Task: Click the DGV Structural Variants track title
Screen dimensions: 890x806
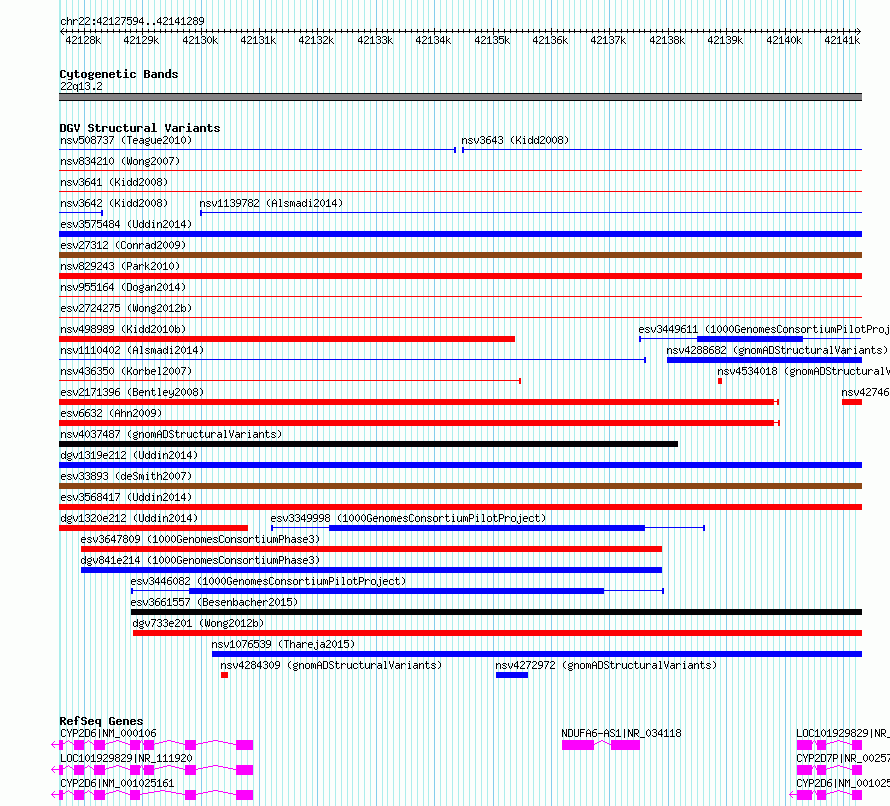Action: coord(140,128)
